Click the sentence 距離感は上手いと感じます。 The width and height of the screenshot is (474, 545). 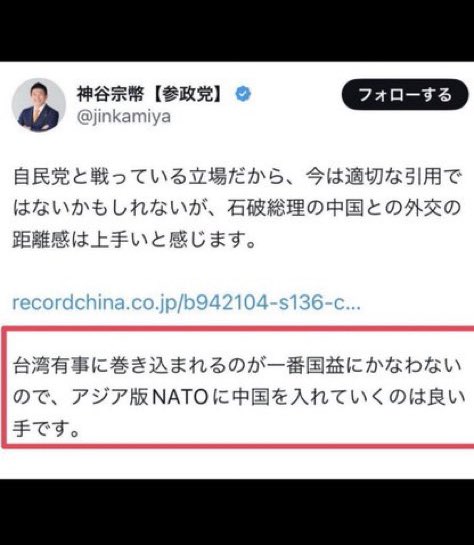coord(134,239)
